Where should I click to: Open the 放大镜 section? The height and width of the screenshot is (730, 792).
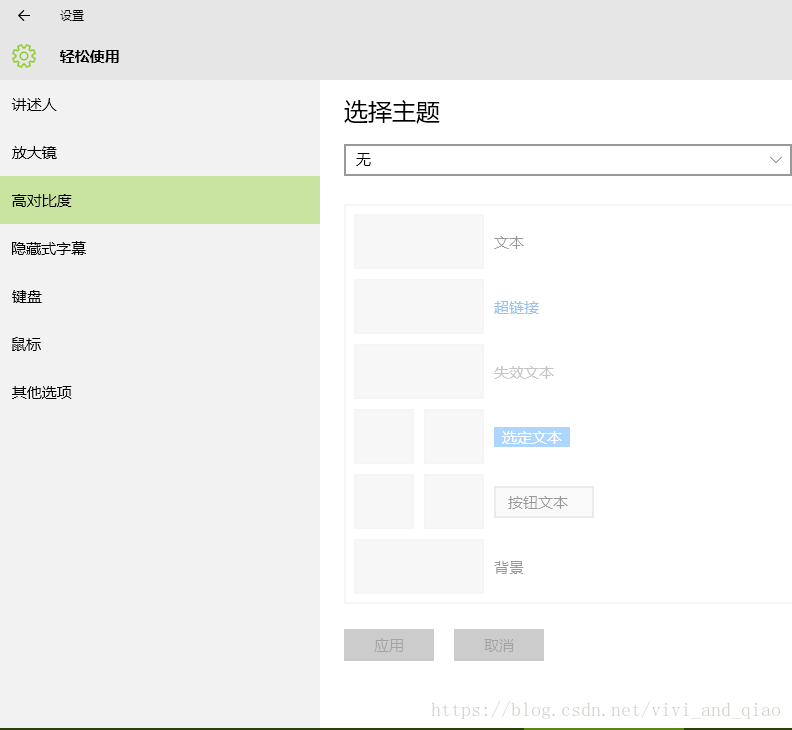pyautogui.click(x=160, y=153)
